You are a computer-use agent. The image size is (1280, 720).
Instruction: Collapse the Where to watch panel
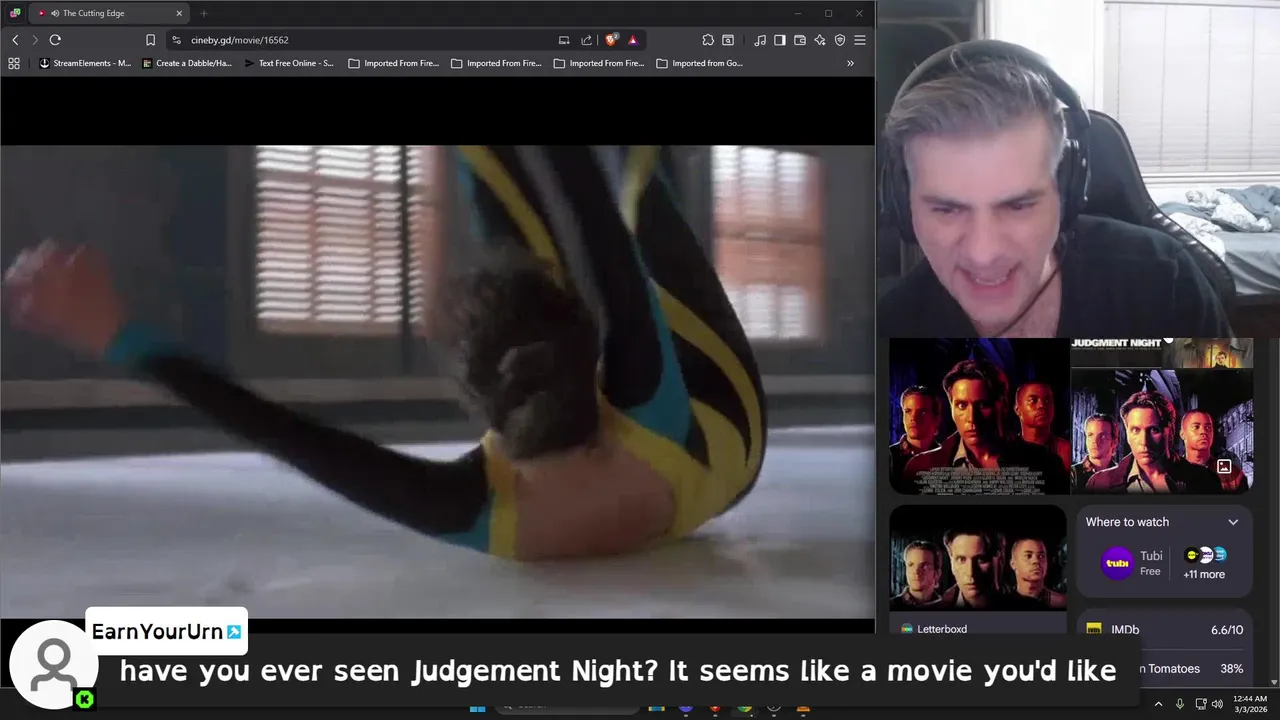click(x=1233, y=522)
